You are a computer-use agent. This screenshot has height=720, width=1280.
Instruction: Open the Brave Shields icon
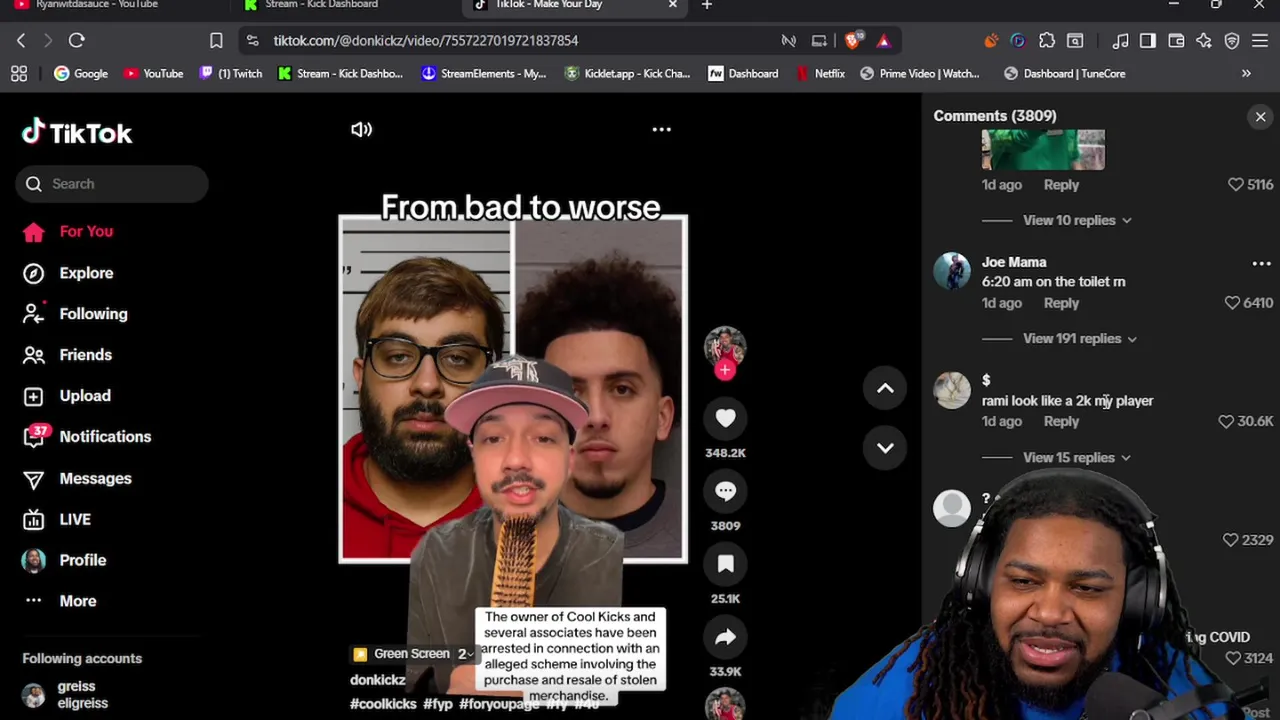(x=852, y=40)
